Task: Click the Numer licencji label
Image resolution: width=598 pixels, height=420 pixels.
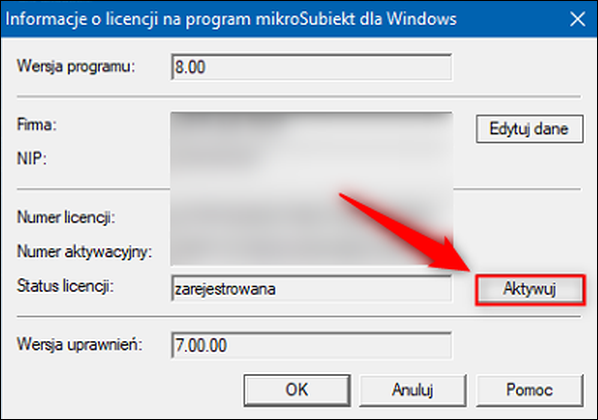Action: (x=66, y=217)
